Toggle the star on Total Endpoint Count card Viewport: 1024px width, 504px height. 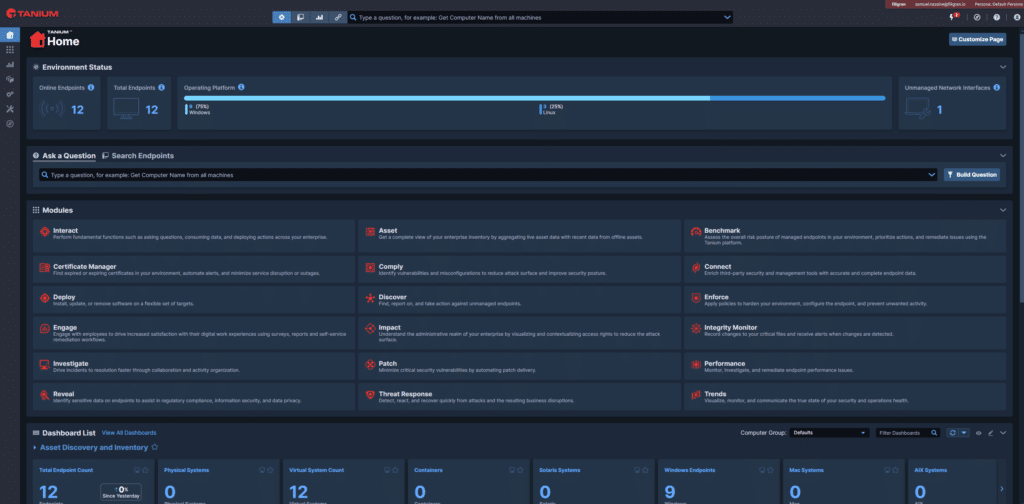(144, 469)
